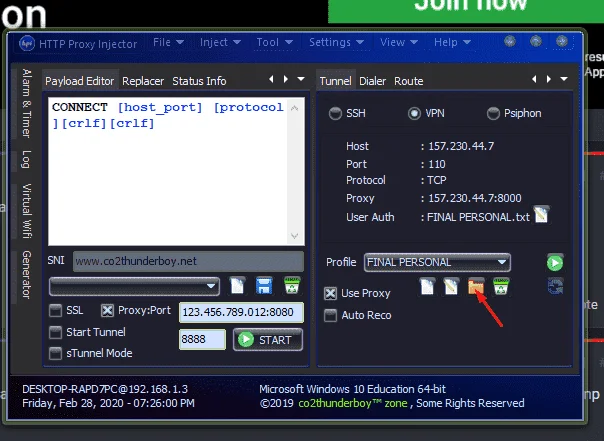Select the SSH tunnel radio button
Viewport: 604px width, 441px height.
pos(335,113)
